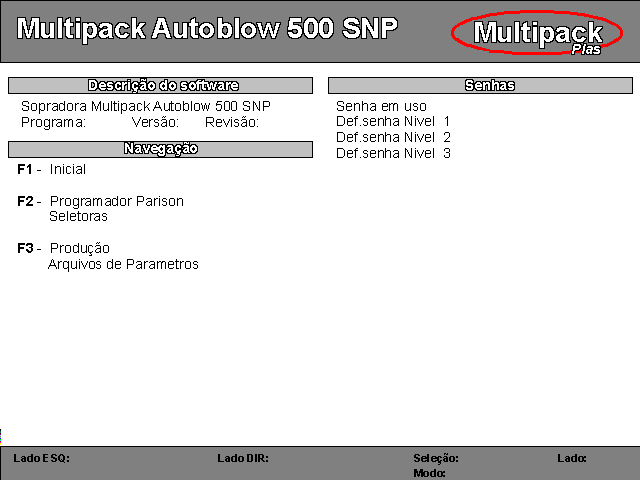
Task: Click the Seleção: status field
Action: pos(436,458)
